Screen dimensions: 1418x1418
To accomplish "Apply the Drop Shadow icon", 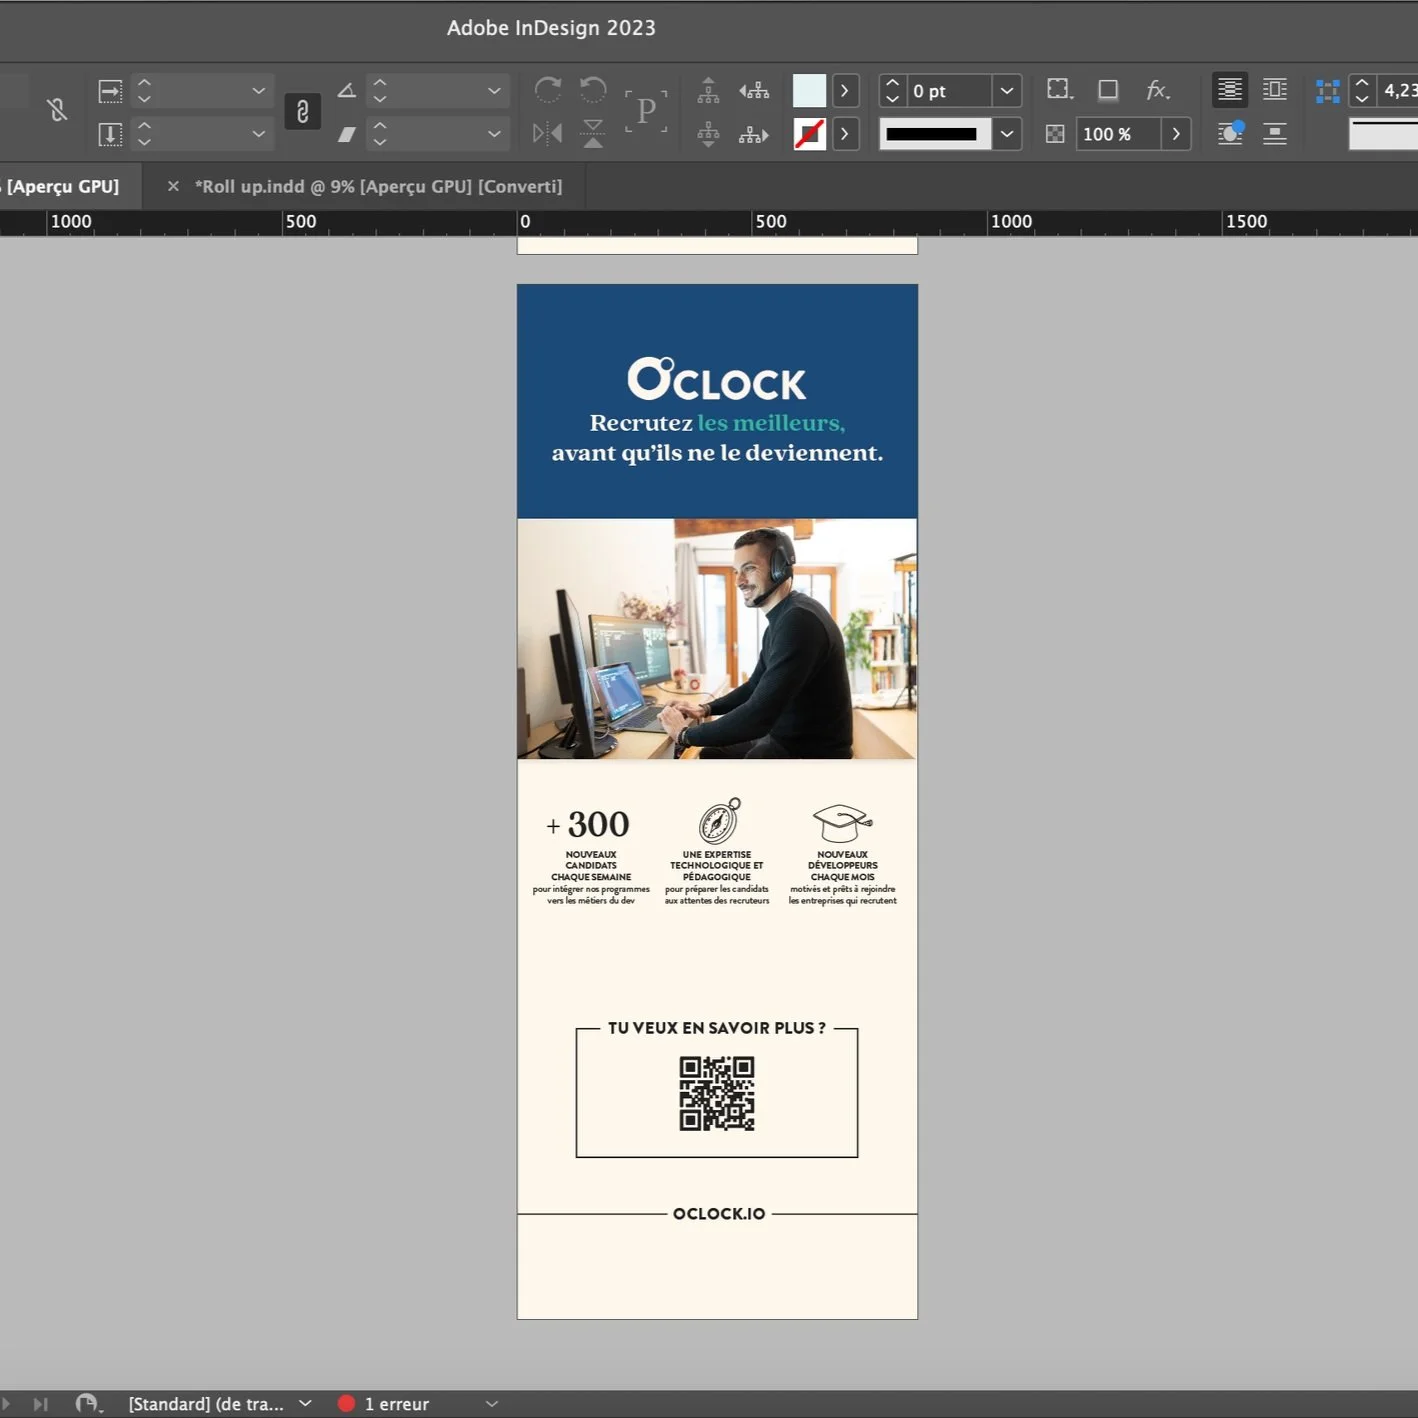I will 1108,90.
